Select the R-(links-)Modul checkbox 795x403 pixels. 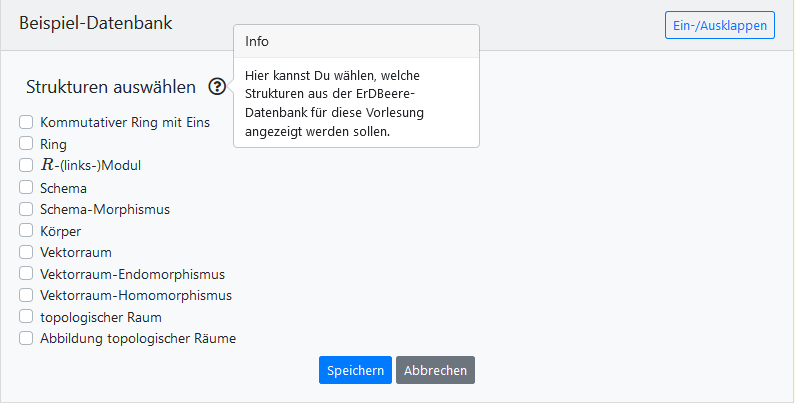26,165
